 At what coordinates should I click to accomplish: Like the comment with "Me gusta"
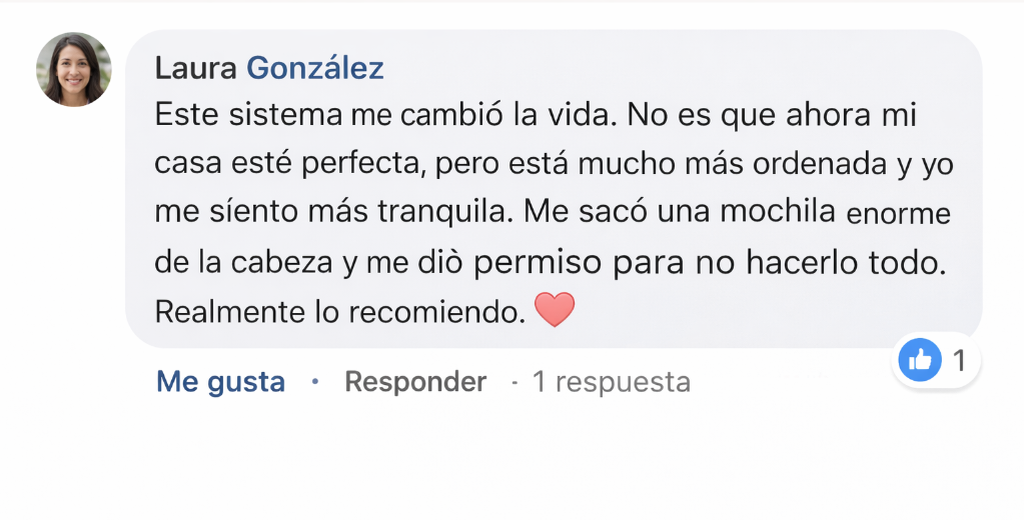pyautogui.click(x=220, y=382)
